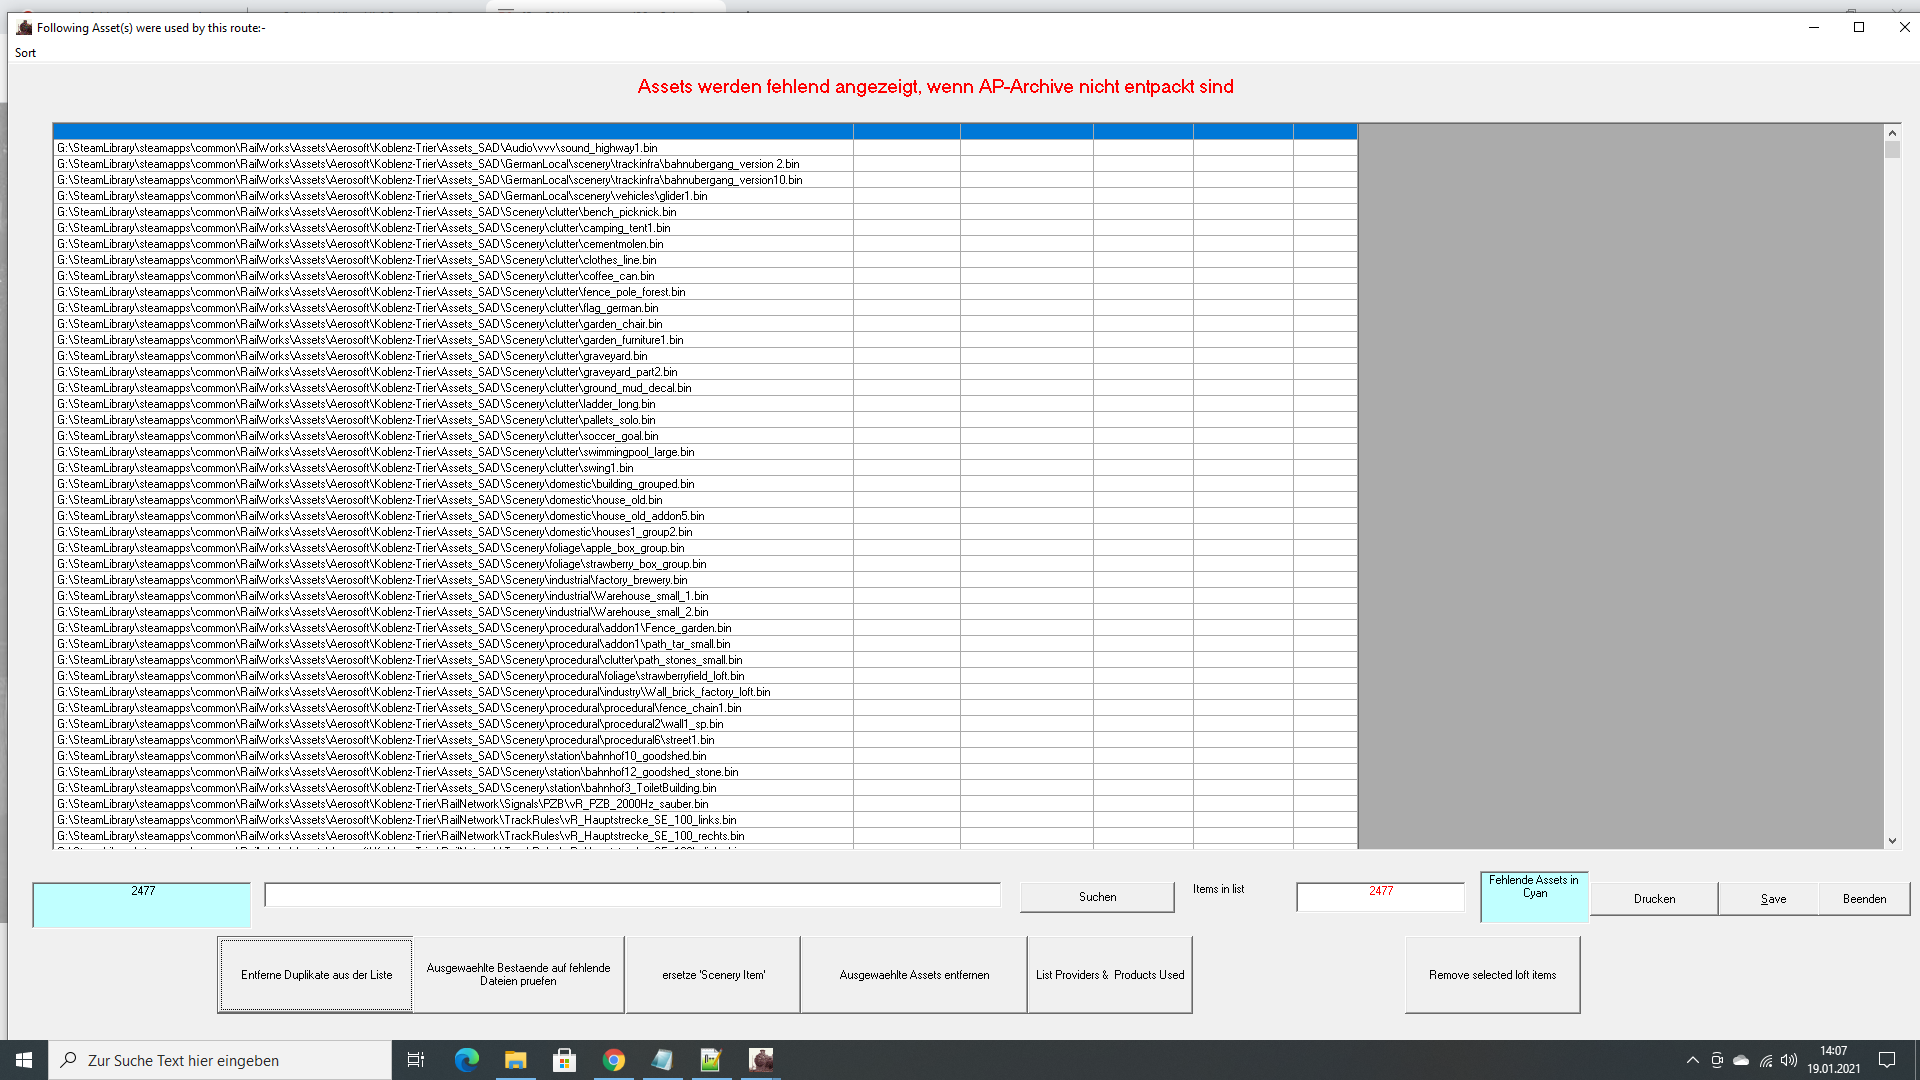The width and height of the screenshot is (1920, 1080).
Task: Click the volume speaker tray icon
Action: [x=1789, y=1060]
